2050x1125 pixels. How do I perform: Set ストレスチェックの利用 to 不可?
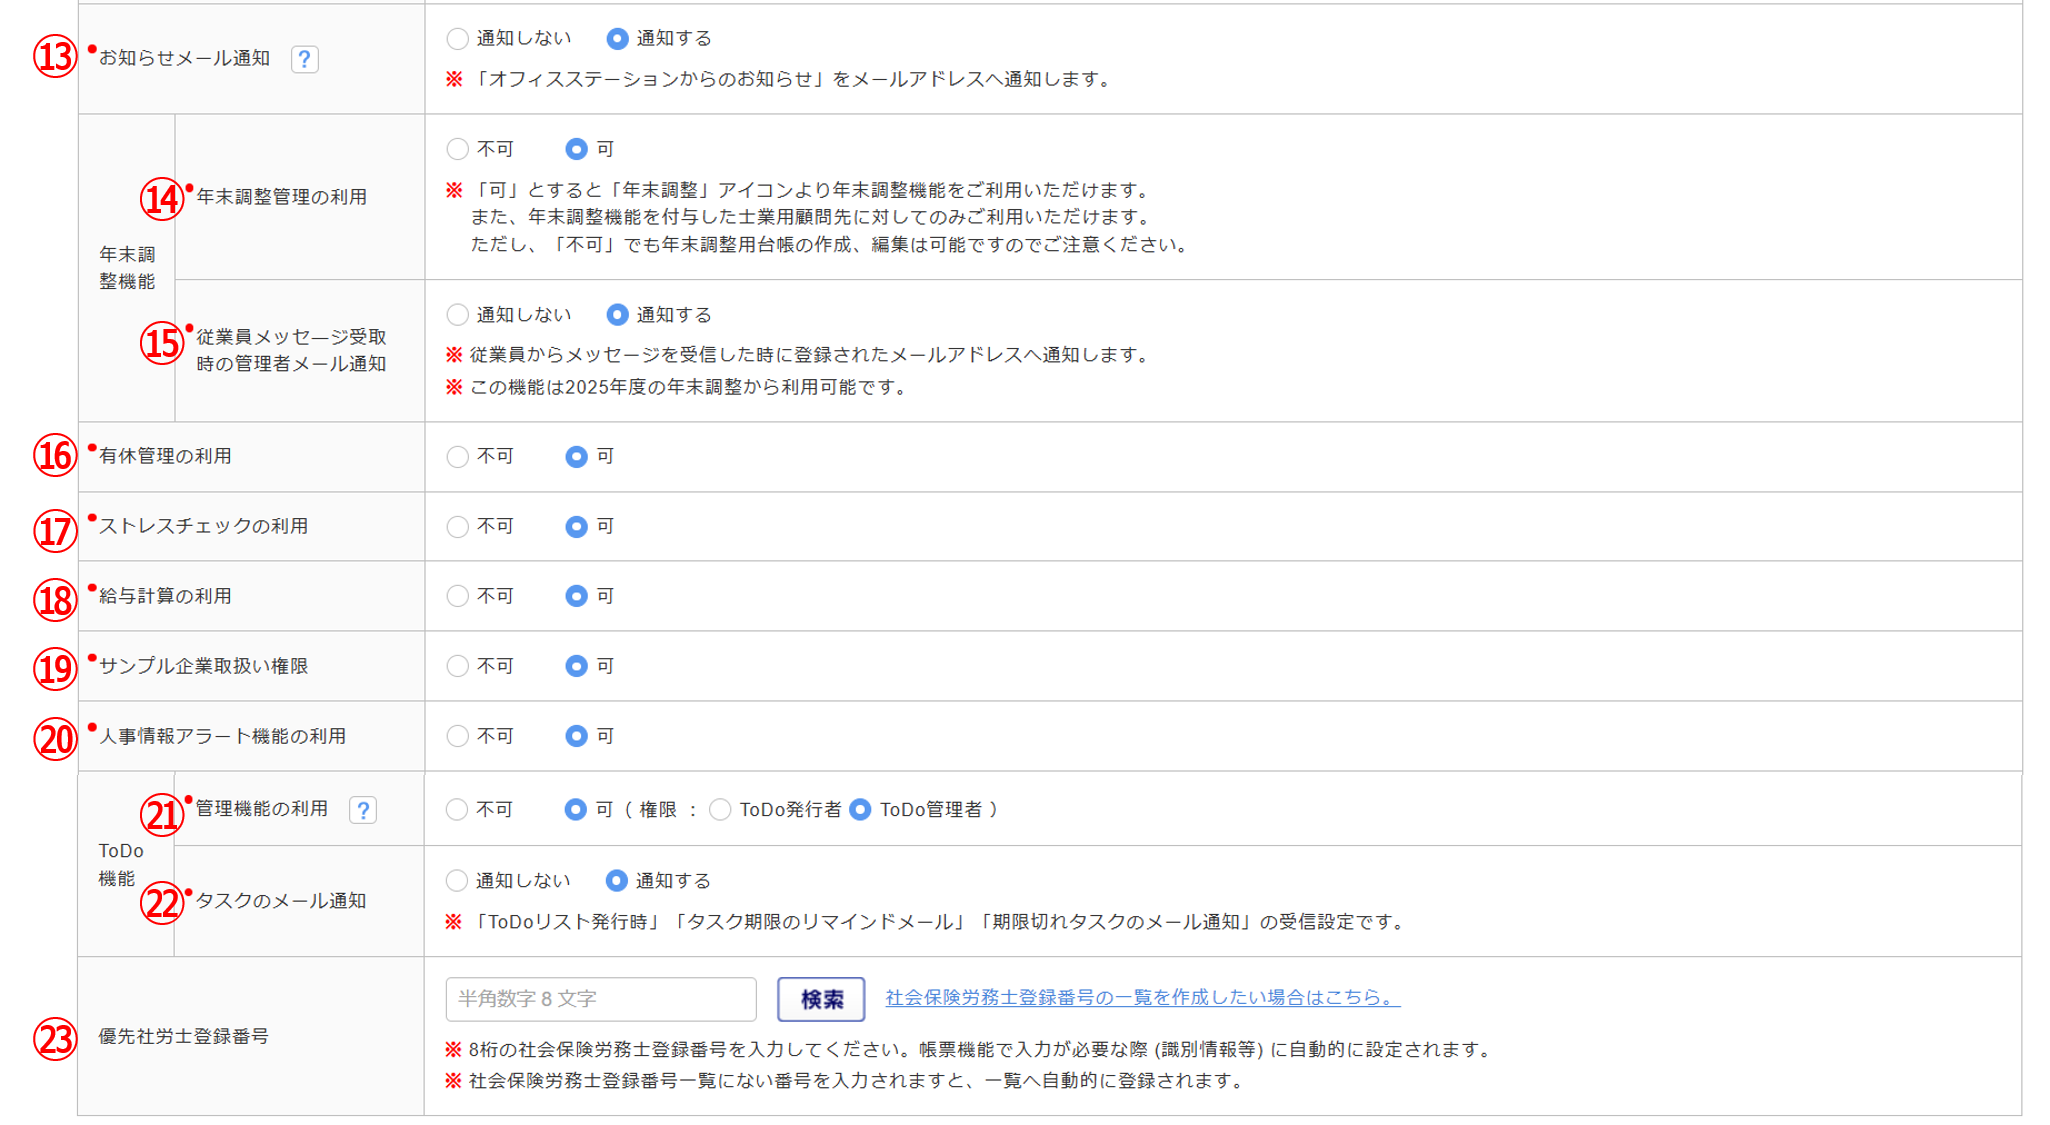(x=458, y=527)
